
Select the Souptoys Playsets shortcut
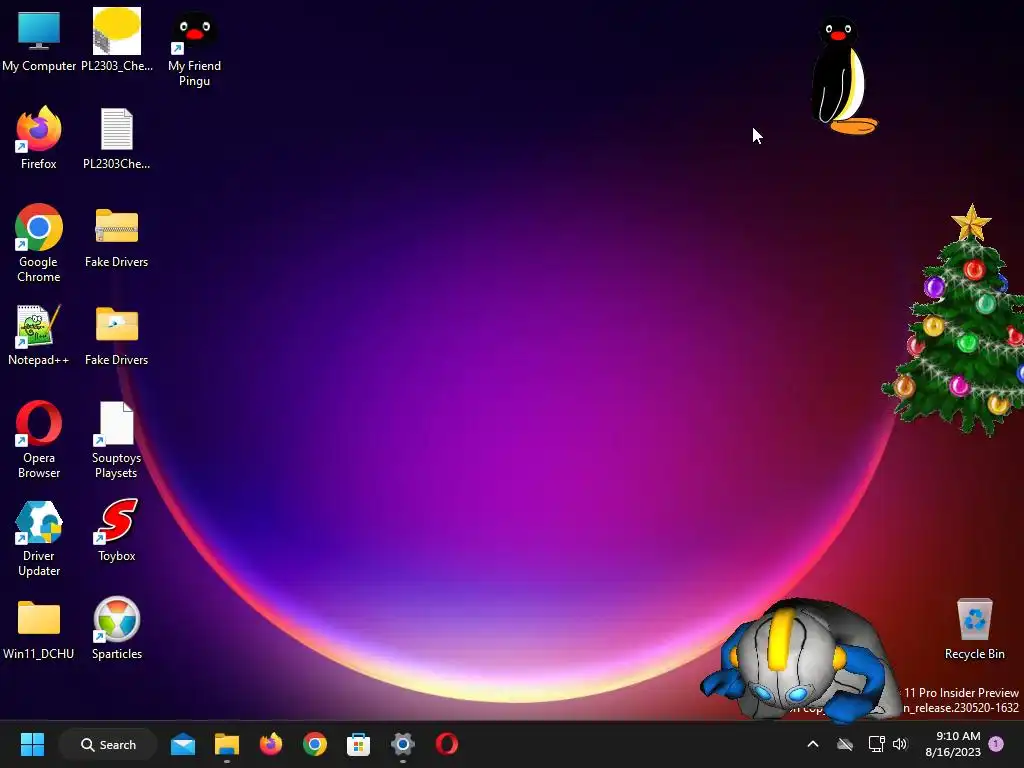117,439
